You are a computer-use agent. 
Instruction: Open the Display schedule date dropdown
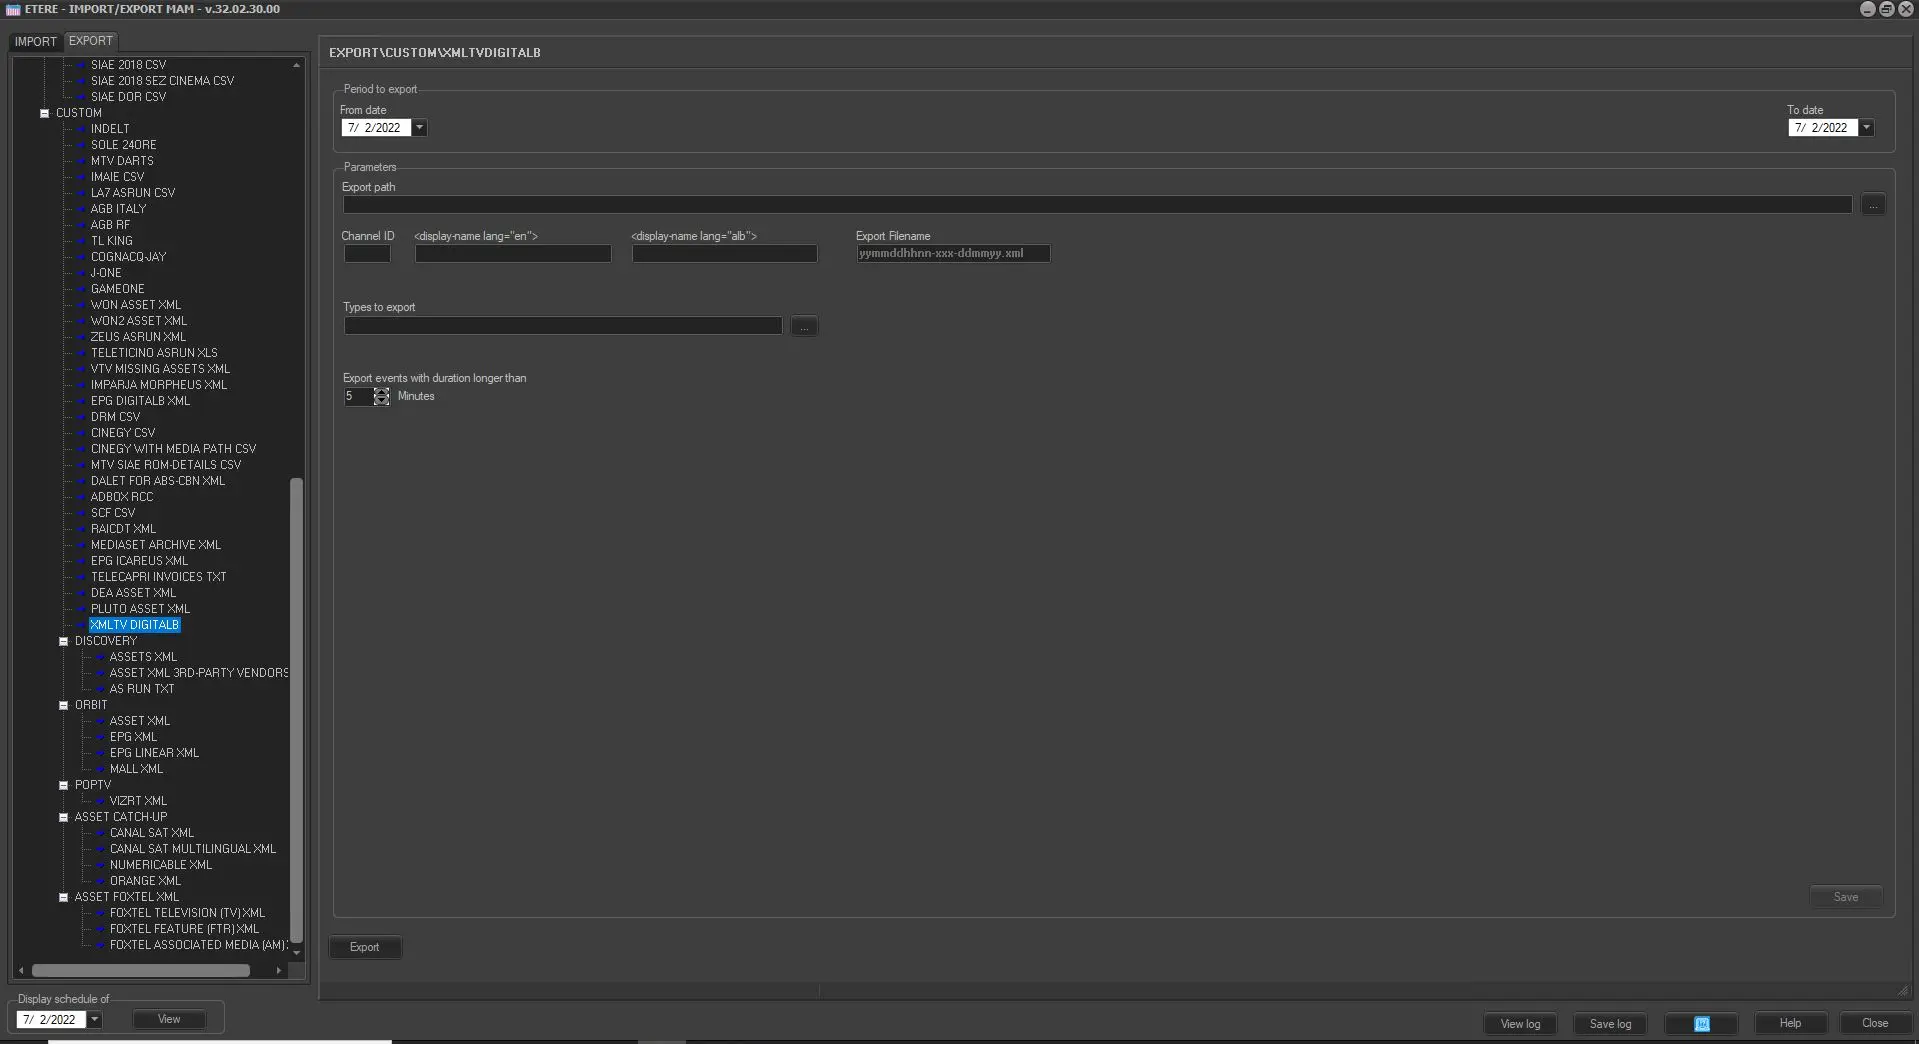pos(94,1020)
